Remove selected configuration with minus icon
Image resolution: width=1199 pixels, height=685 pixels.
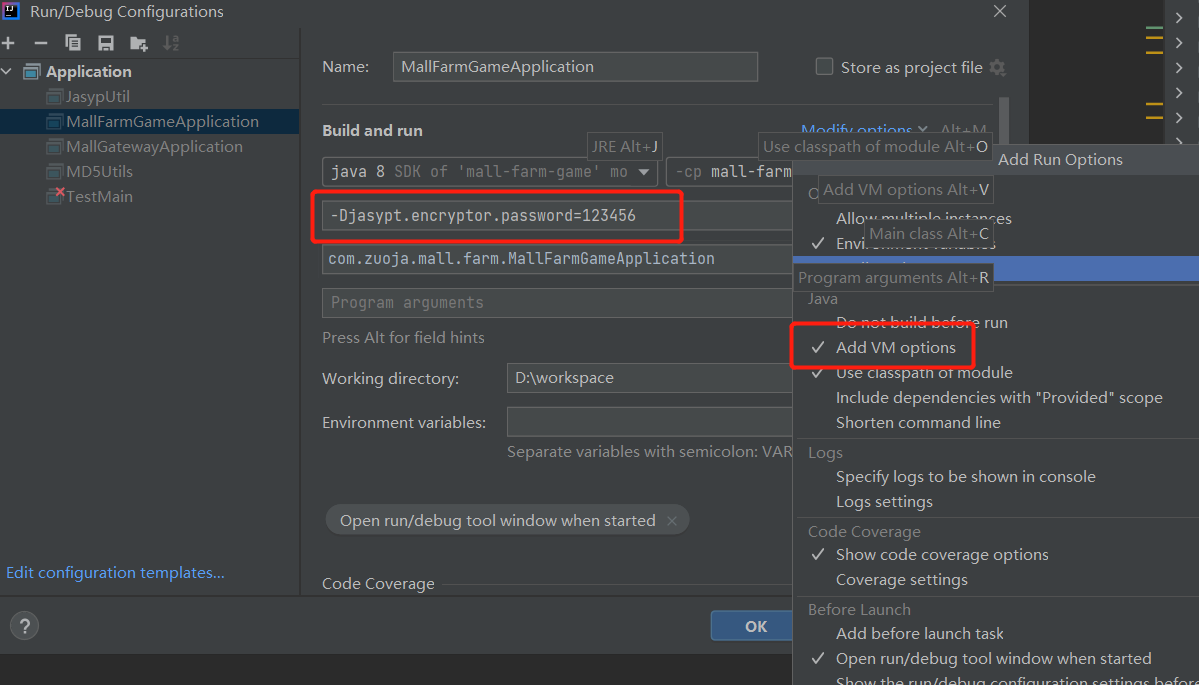pyautogui.click(x=41, y=44)
